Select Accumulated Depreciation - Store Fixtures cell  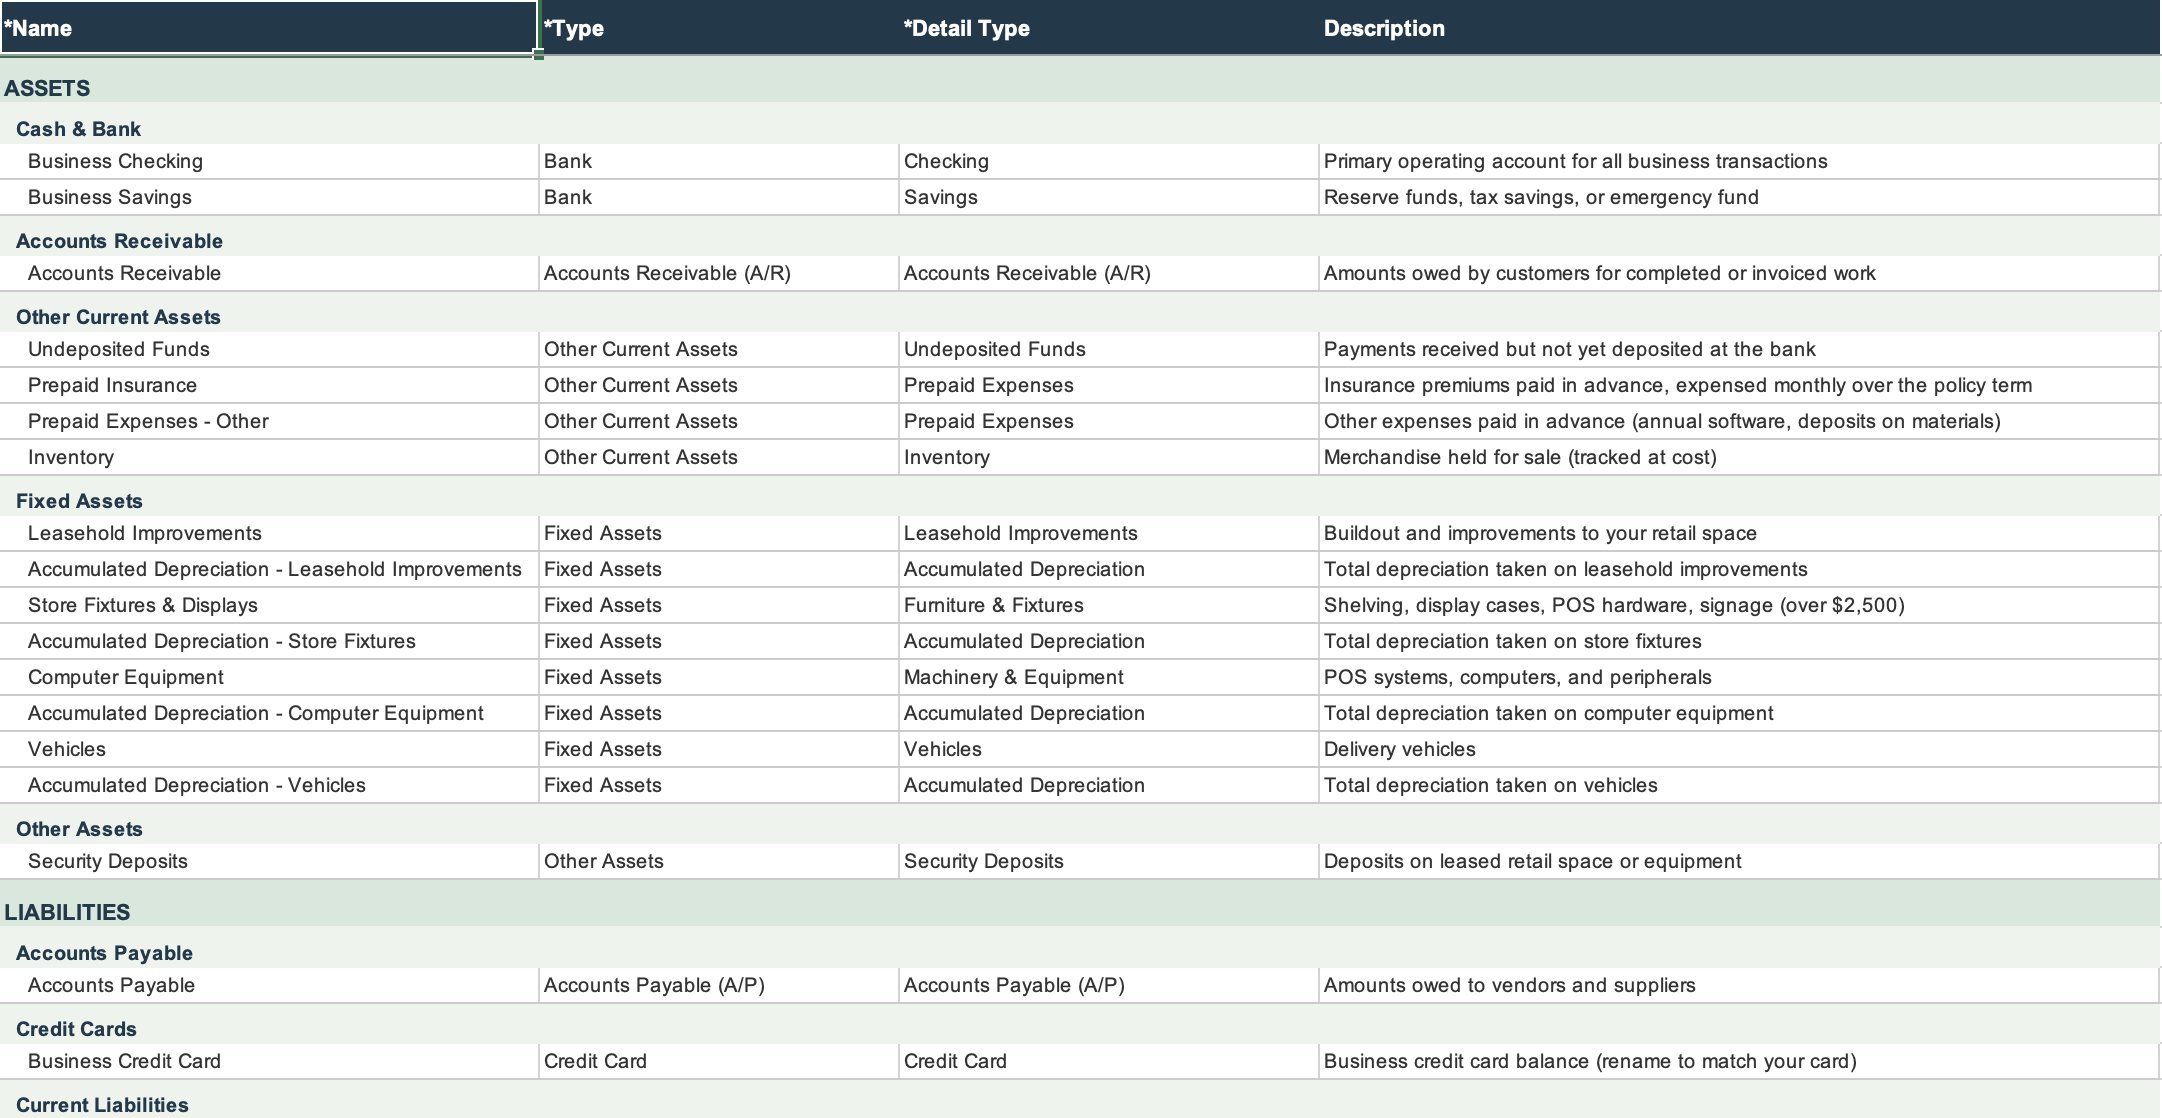(x=269, y=642)
